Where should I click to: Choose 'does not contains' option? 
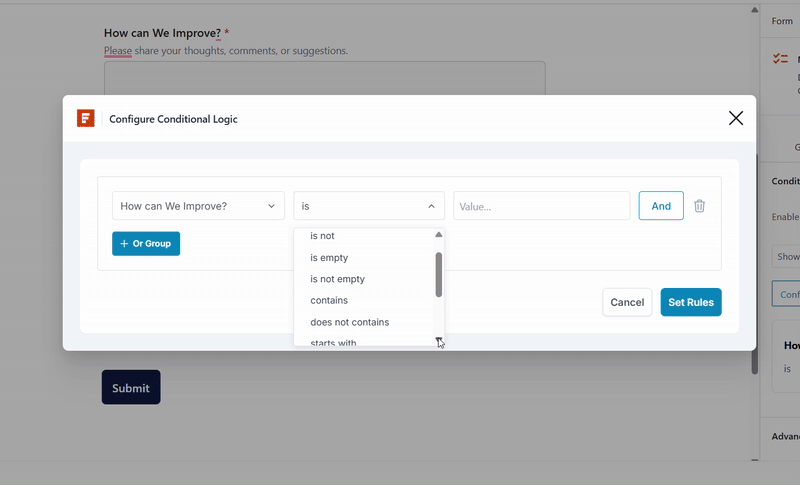[x=349, y=322]
